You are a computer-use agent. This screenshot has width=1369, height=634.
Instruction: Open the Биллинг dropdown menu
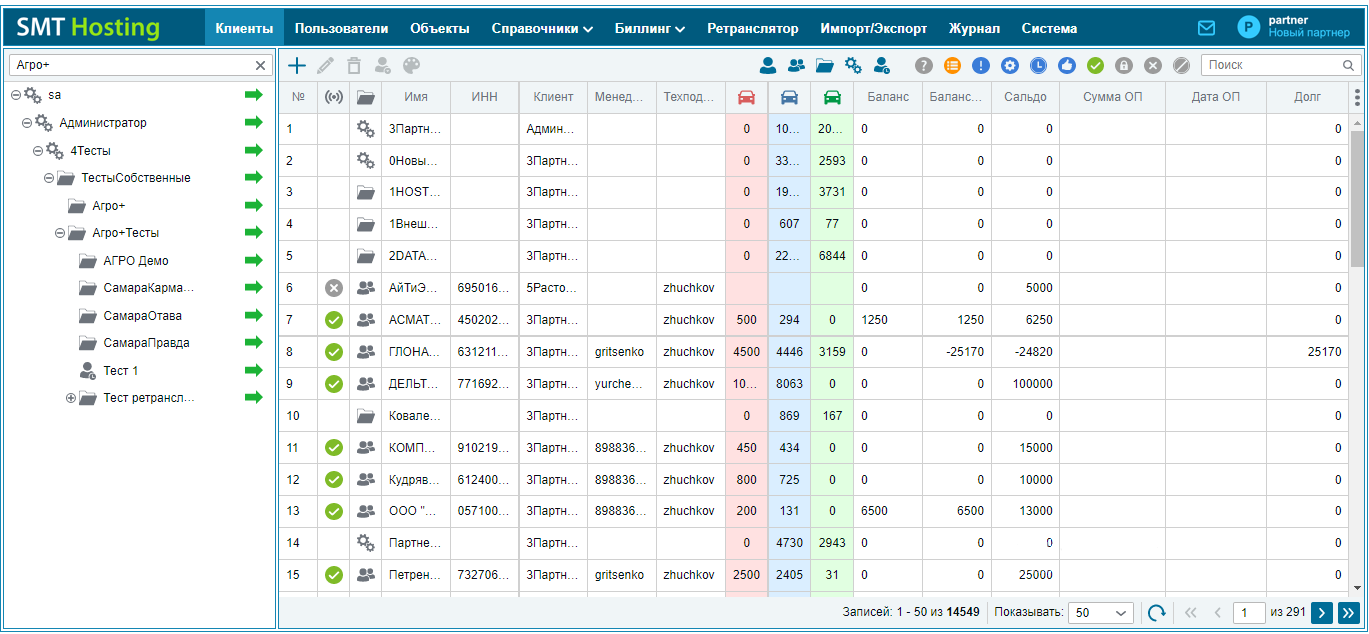pyautogui.click(x=650, y=29)
